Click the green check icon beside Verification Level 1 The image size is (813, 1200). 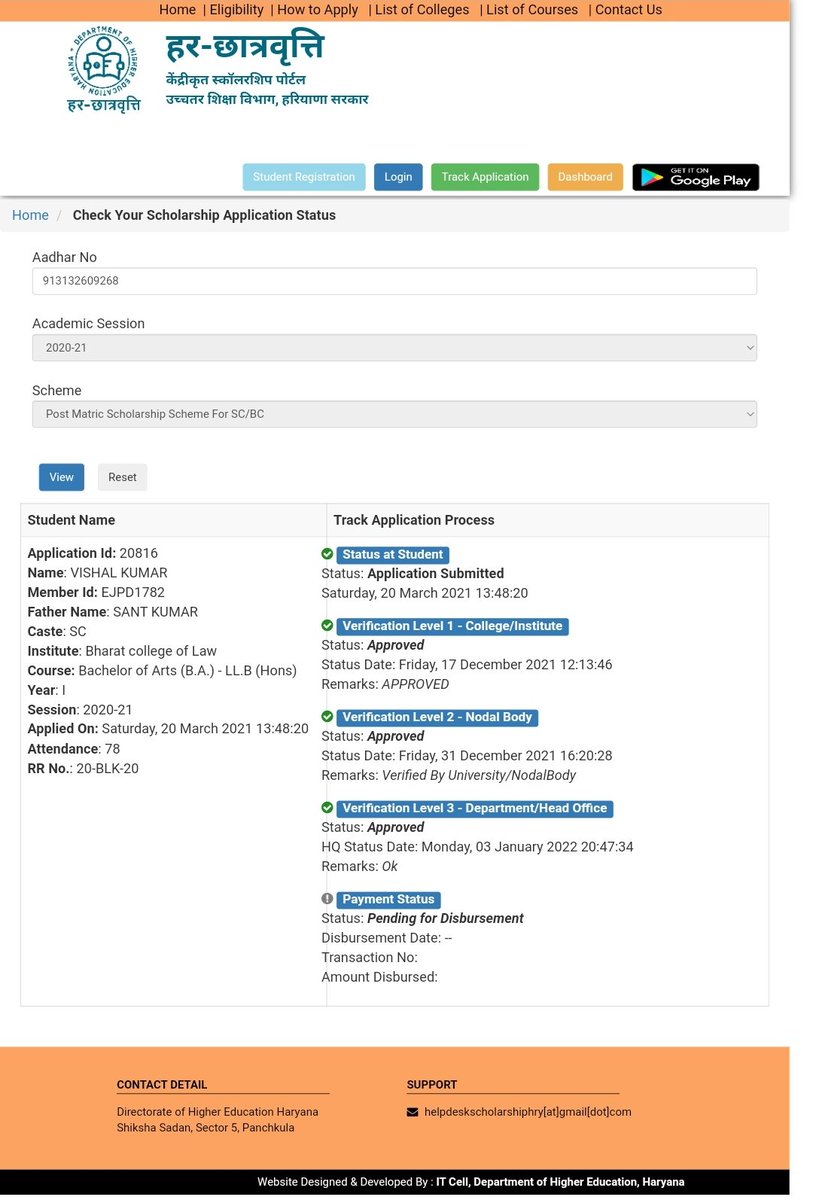[327, 626]
